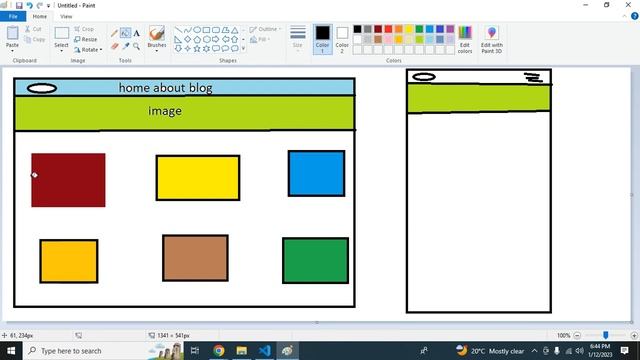This screenshot has width=640, height=360.
Task: Click the Crop button
Action: pyautogui.click(x=84, y=29)
